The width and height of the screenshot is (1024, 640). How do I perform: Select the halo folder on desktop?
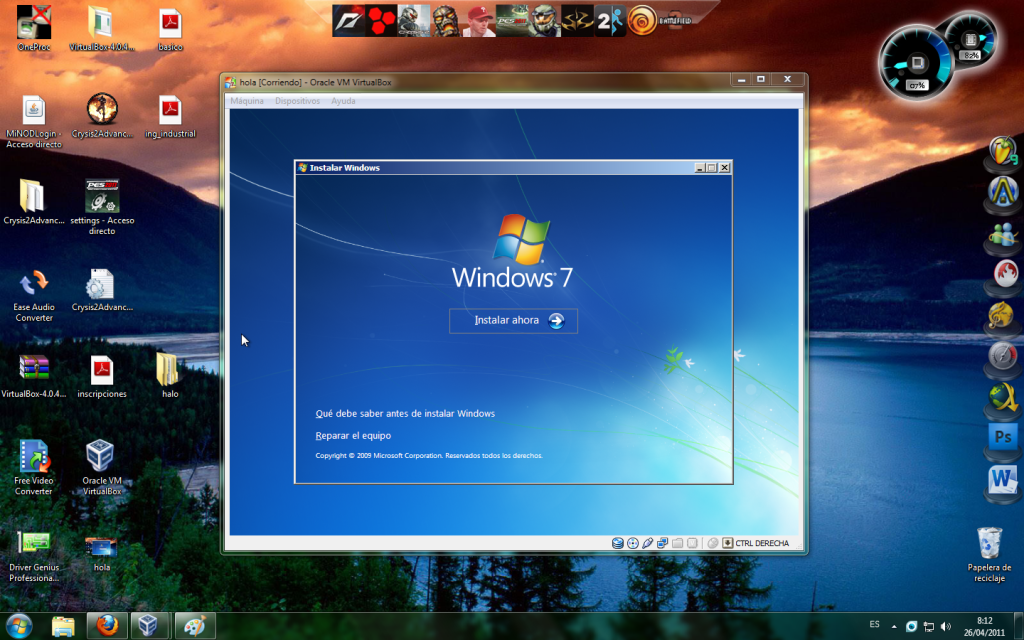(170, 376)
